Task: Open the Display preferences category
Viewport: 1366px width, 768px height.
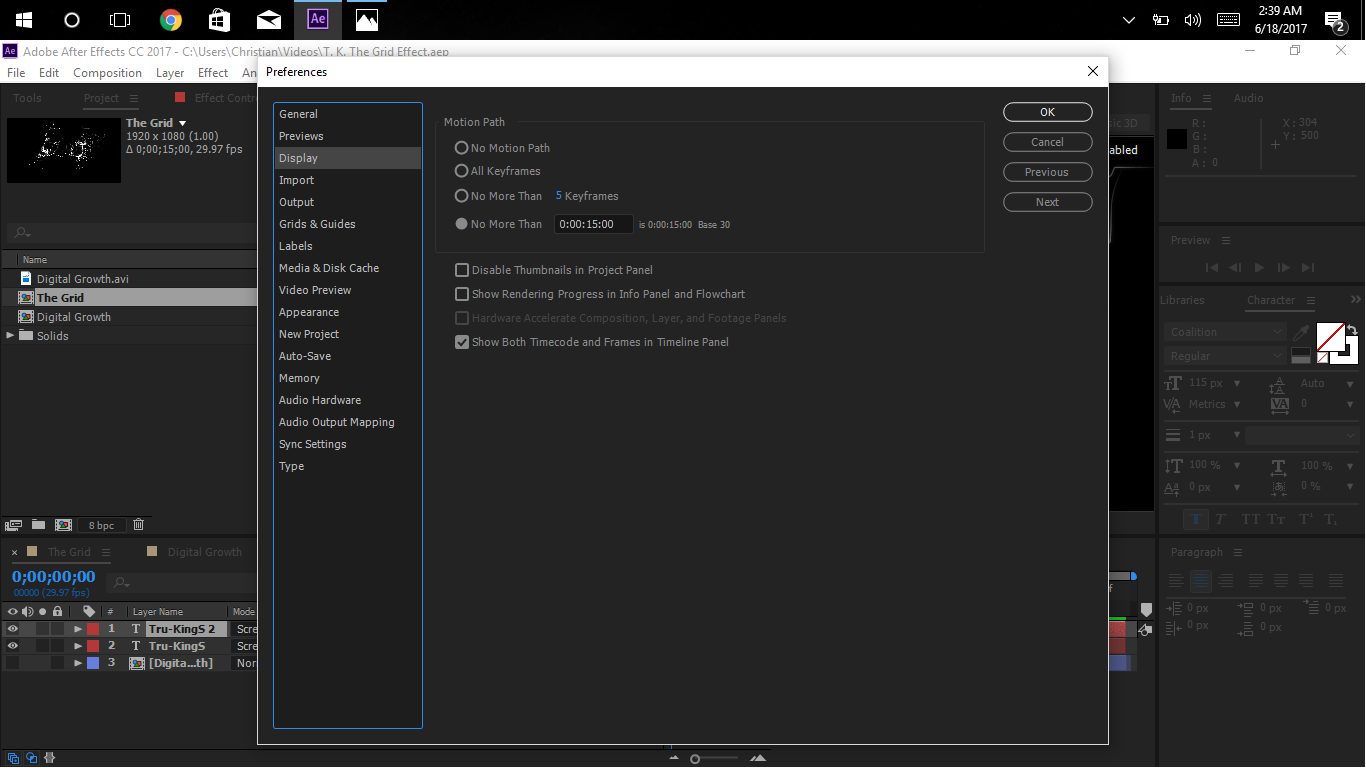Action: point(348,158)
